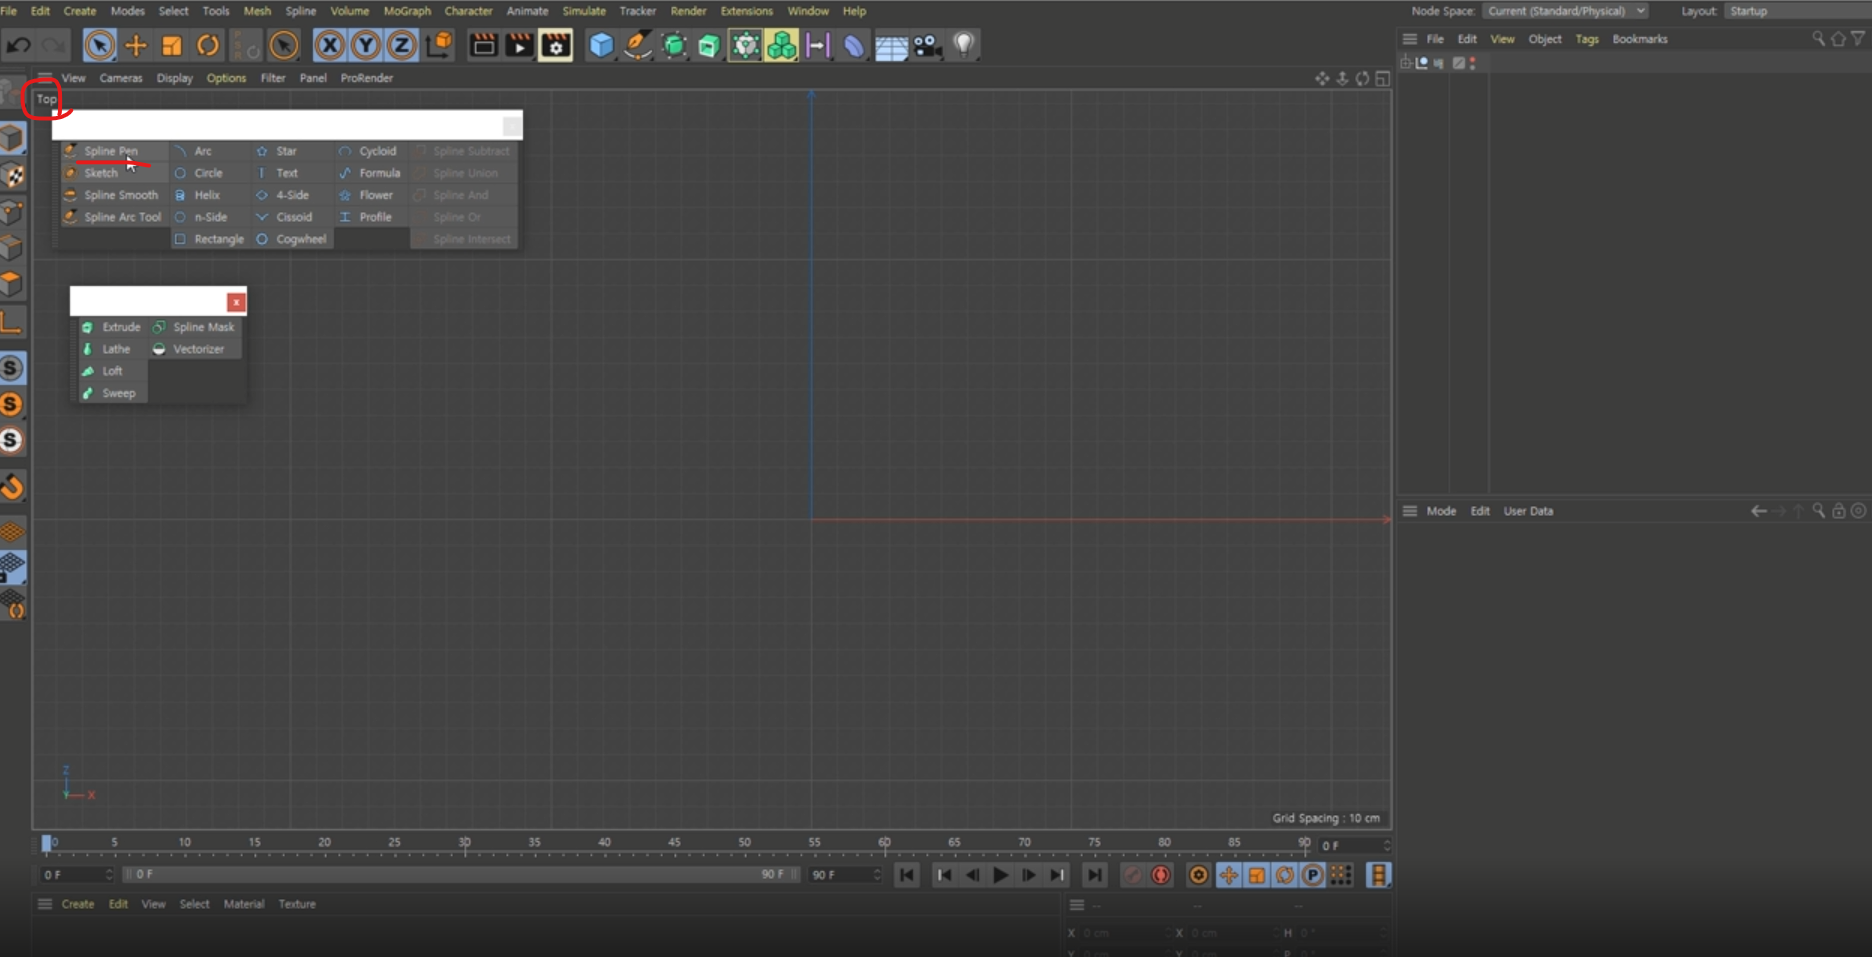Click the MoGraph Cloner icon
The width and height of the screenshot is (1872, 957).
pos(782,45)
